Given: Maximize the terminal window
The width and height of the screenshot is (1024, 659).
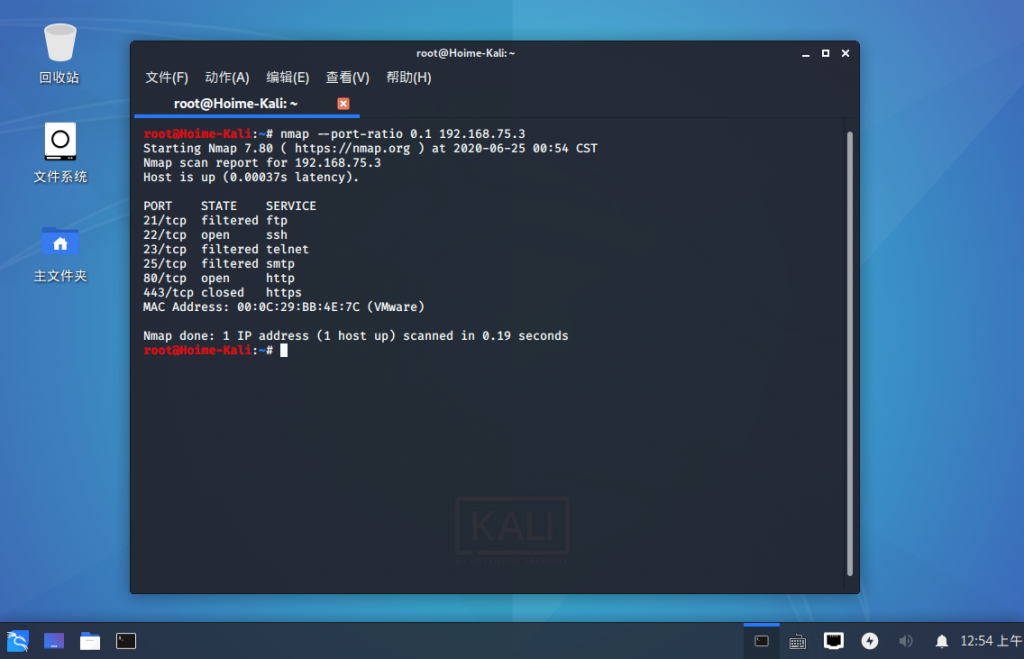Looking at the screenshot, I should click(825, 53).
